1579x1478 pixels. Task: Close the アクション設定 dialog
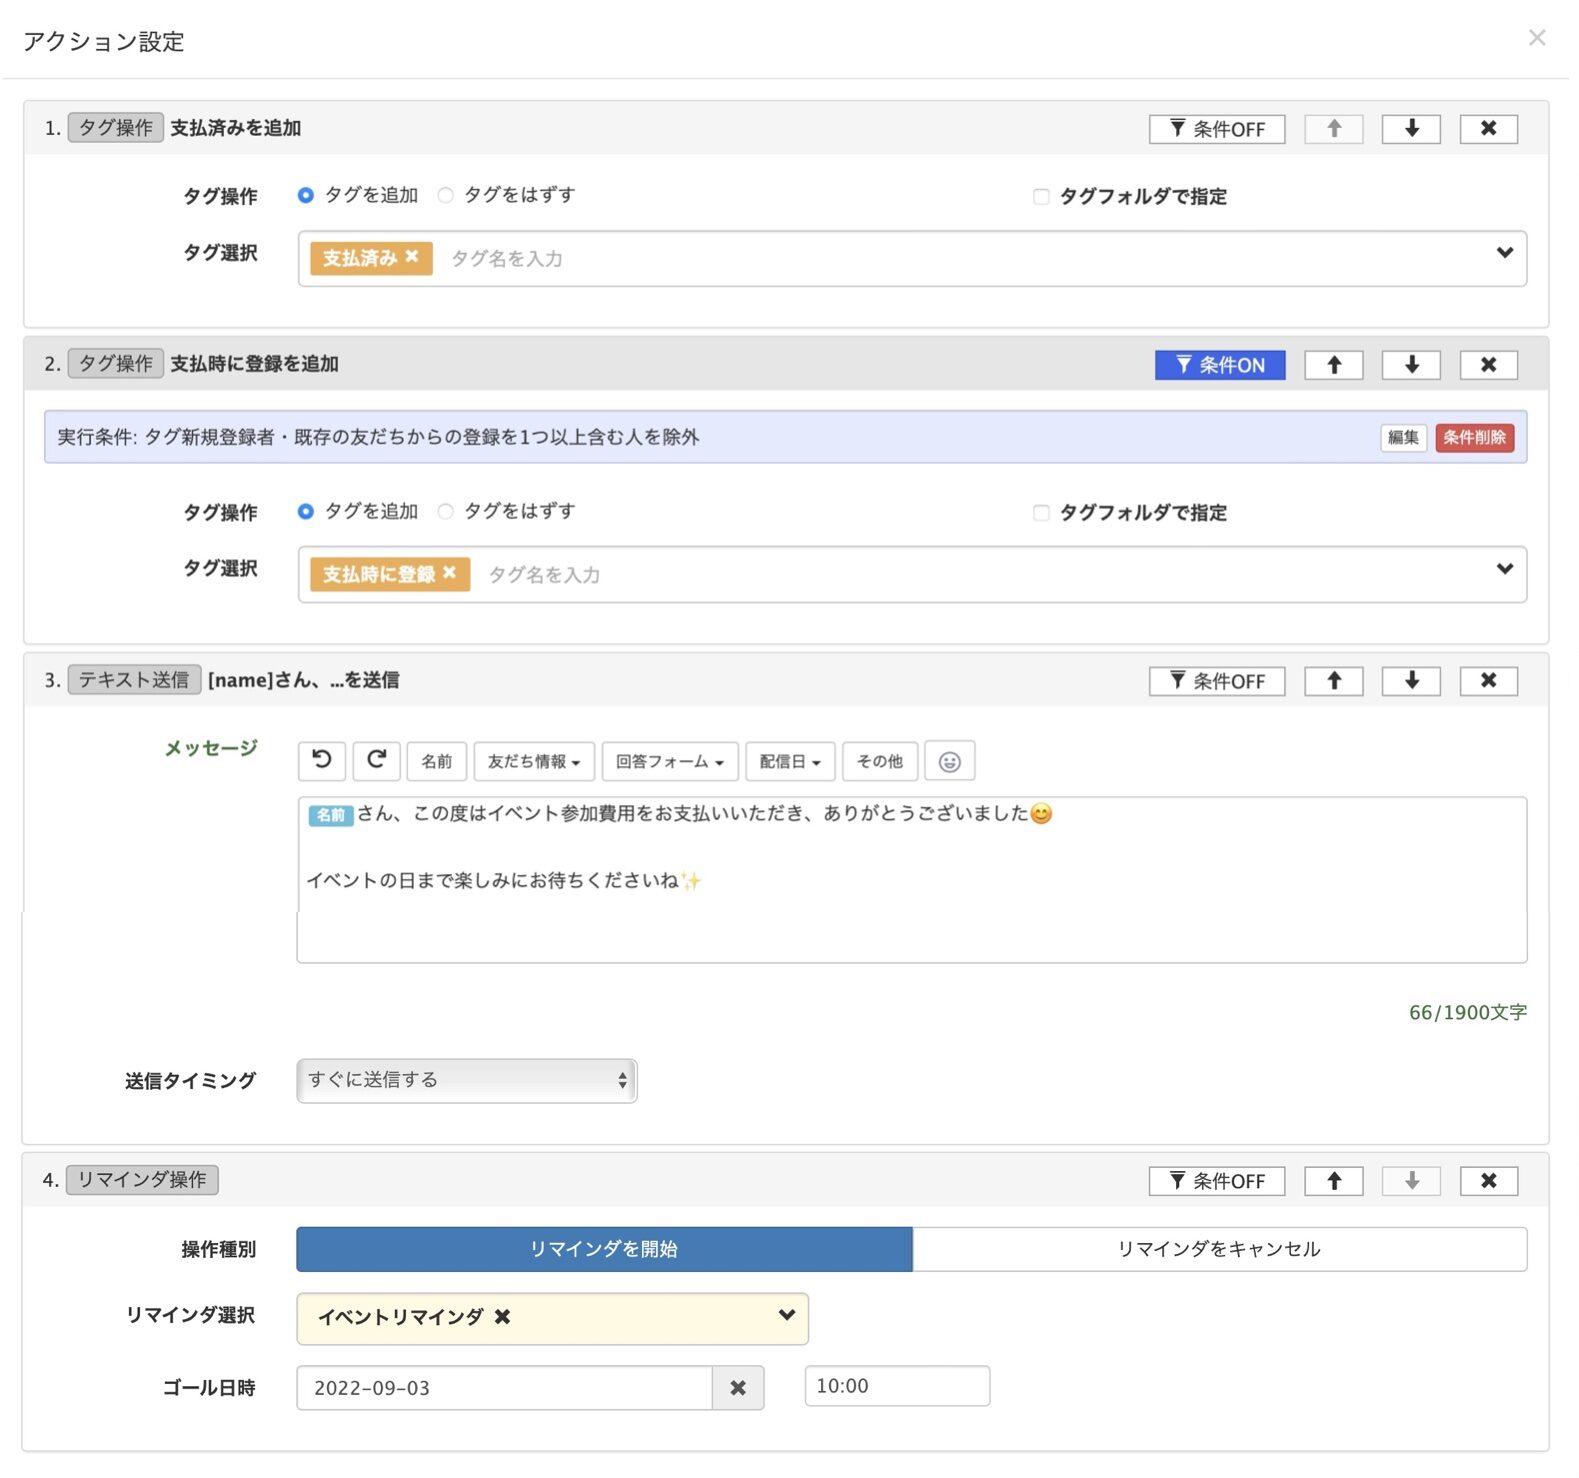coord(1536,38)
